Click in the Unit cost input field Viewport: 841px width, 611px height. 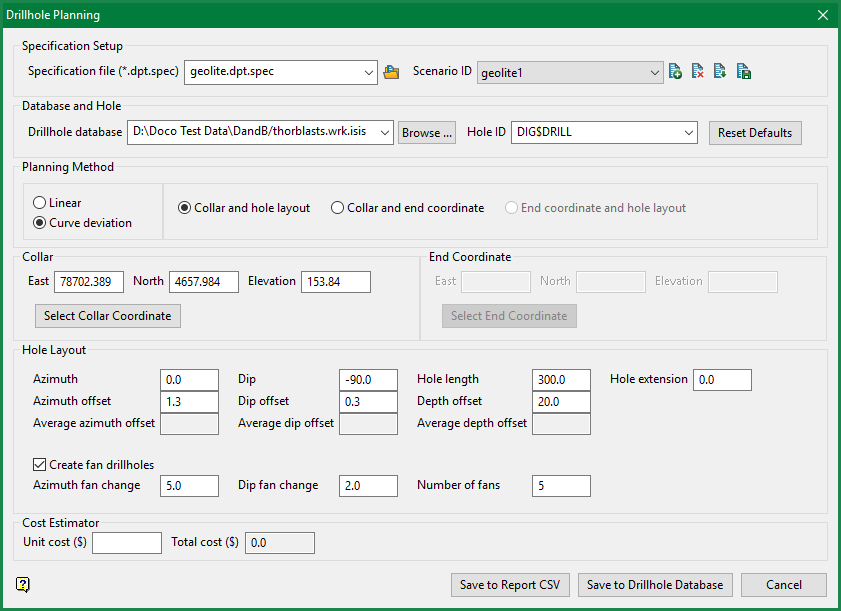point(127,542)
